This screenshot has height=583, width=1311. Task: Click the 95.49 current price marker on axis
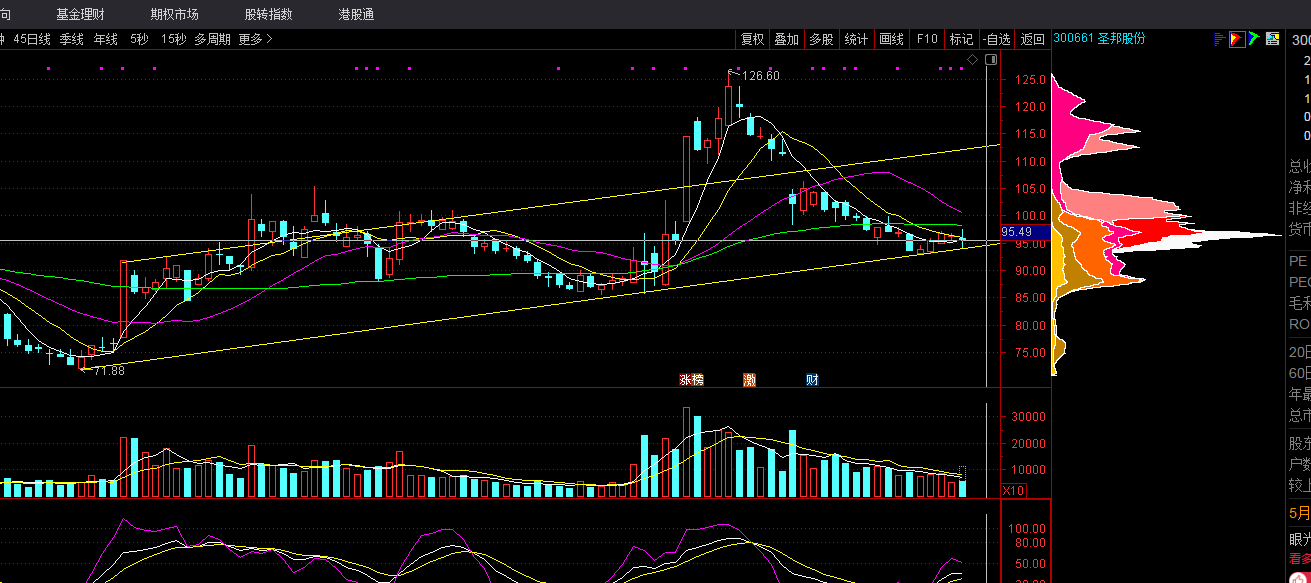point(1025,232)
